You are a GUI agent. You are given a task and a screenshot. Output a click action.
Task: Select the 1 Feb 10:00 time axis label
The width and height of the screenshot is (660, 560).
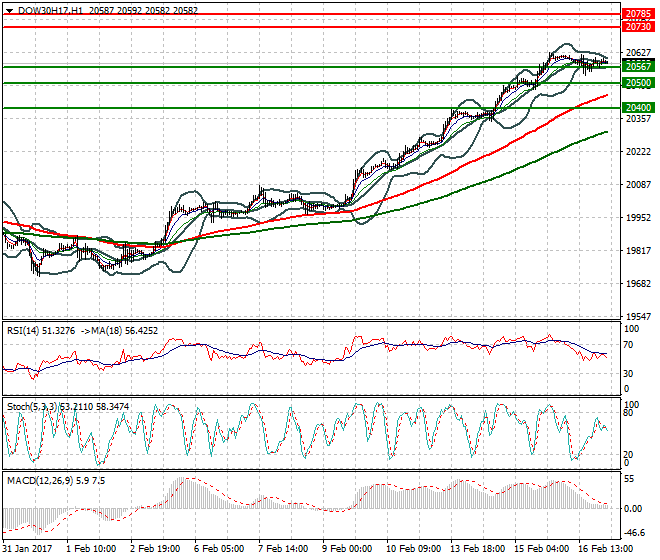click(91, 549)
